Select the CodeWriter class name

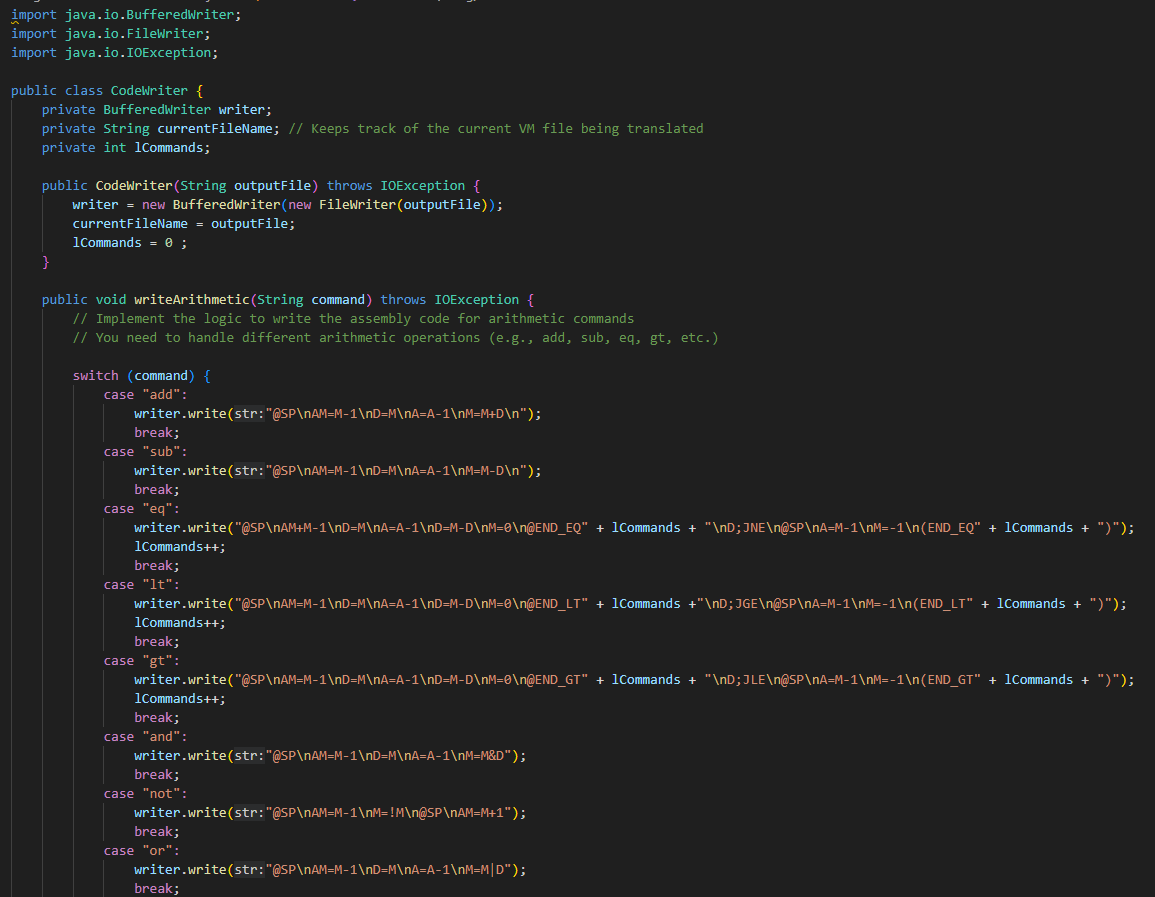[x=149, y=90]
